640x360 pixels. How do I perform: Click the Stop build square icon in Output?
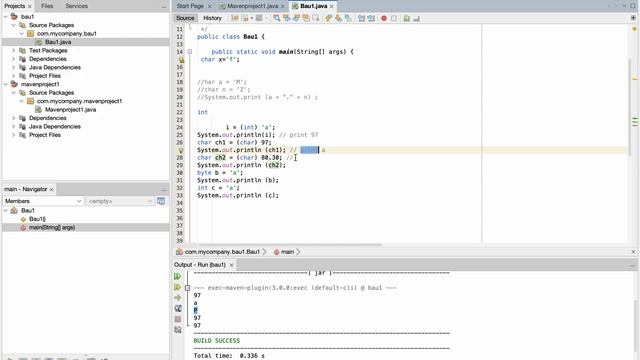pyautogui.click(x=178, y=319)
